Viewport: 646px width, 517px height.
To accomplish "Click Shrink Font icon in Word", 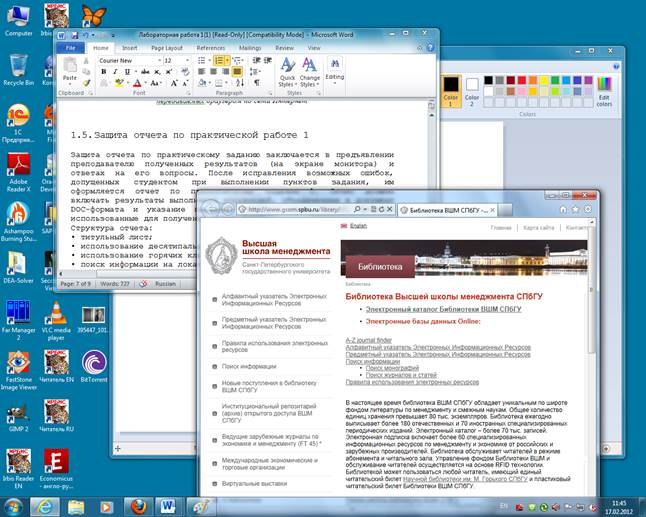I will pos(185,83).
